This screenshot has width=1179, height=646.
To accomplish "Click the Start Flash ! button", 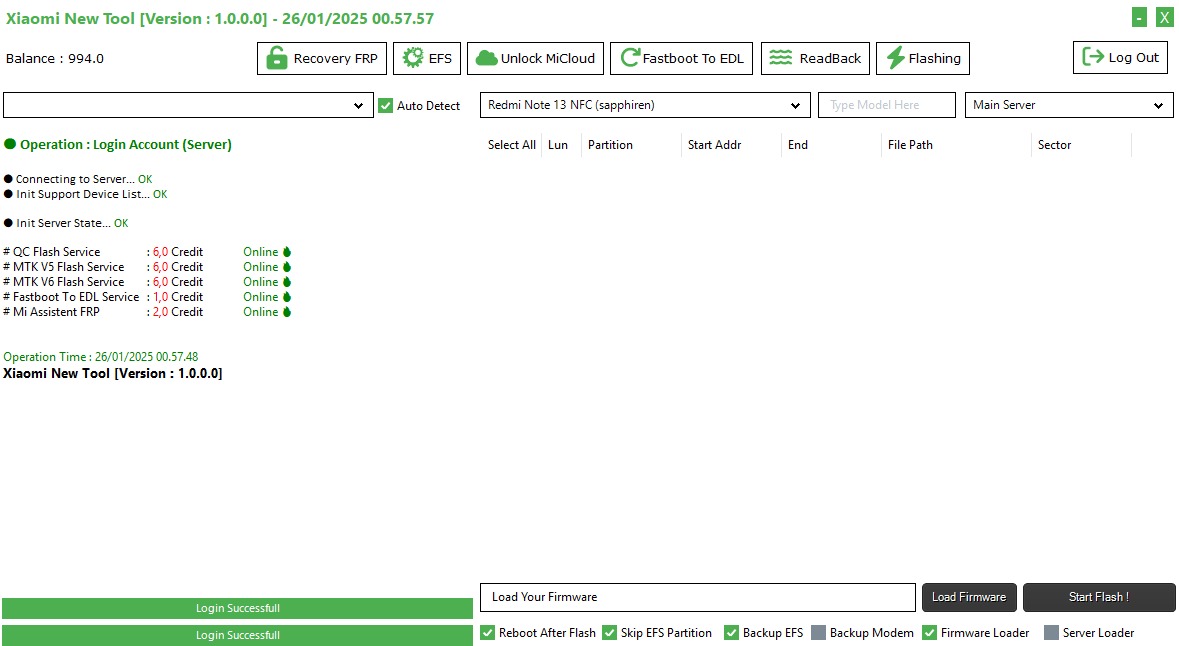I will (x=1099, y=597).
